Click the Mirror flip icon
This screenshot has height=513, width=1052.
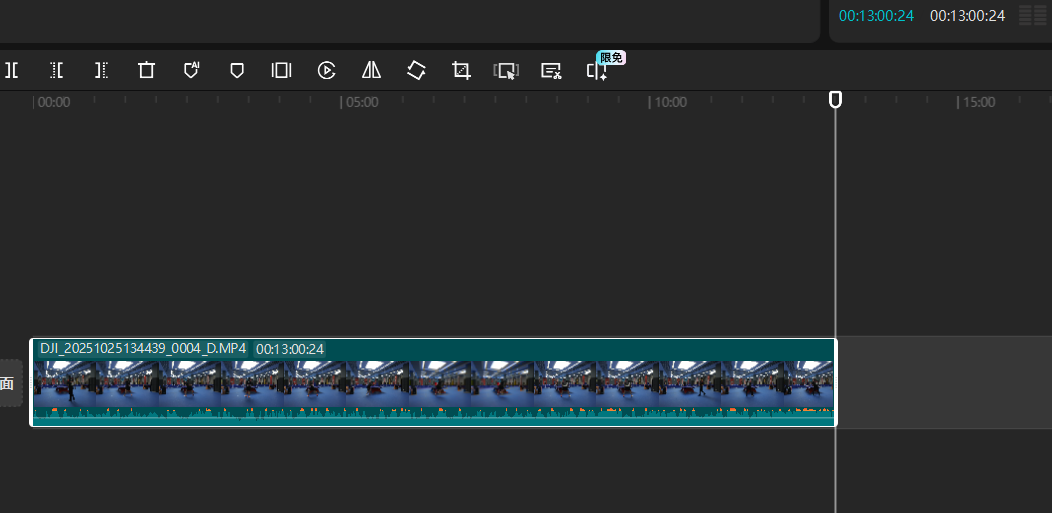tap(371, 70)
